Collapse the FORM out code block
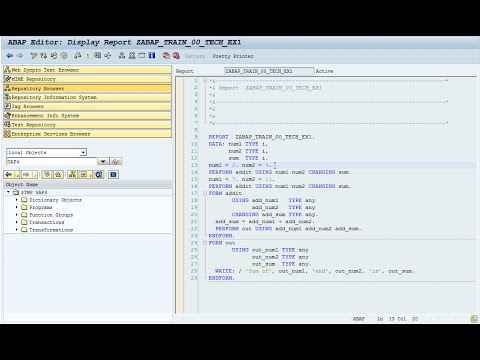The height and width of the screenshot is (360, 480). coord(205,243)
